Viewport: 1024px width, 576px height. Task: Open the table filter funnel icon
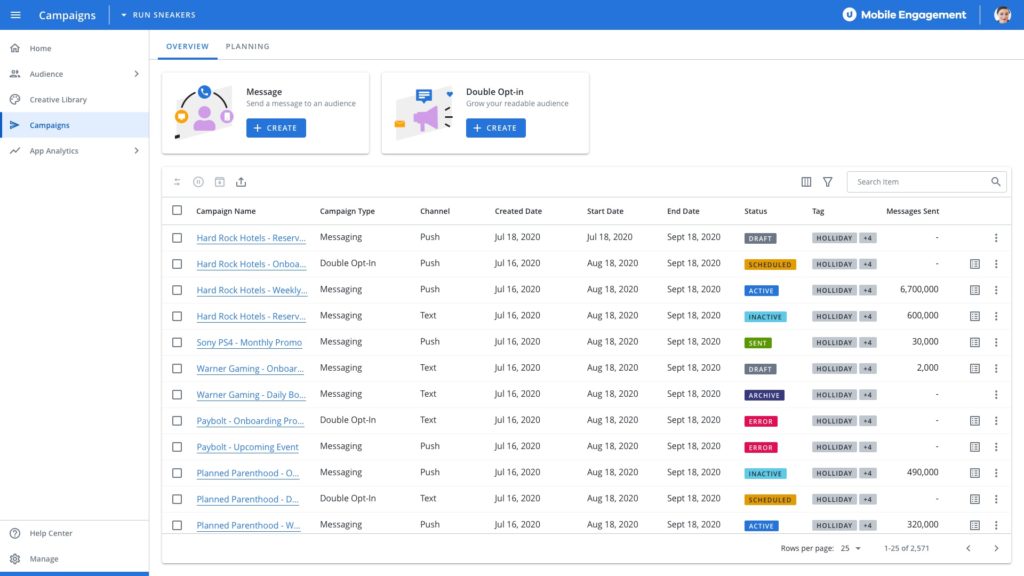coord(827,182)
